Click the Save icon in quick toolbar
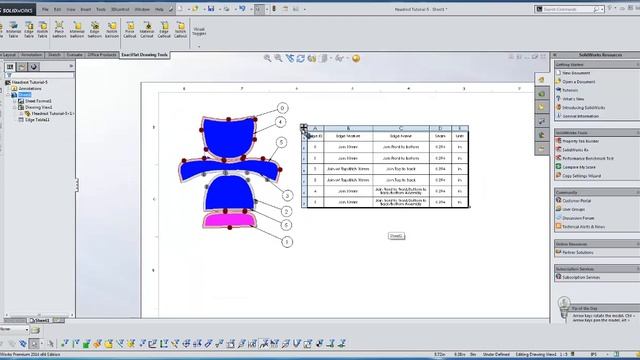 (211, 9)
